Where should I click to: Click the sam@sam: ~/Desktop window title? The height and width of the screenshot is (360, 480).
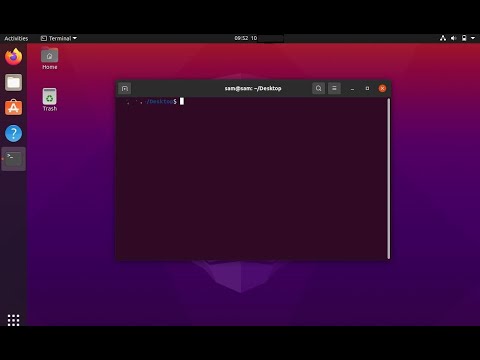[253, 88]
